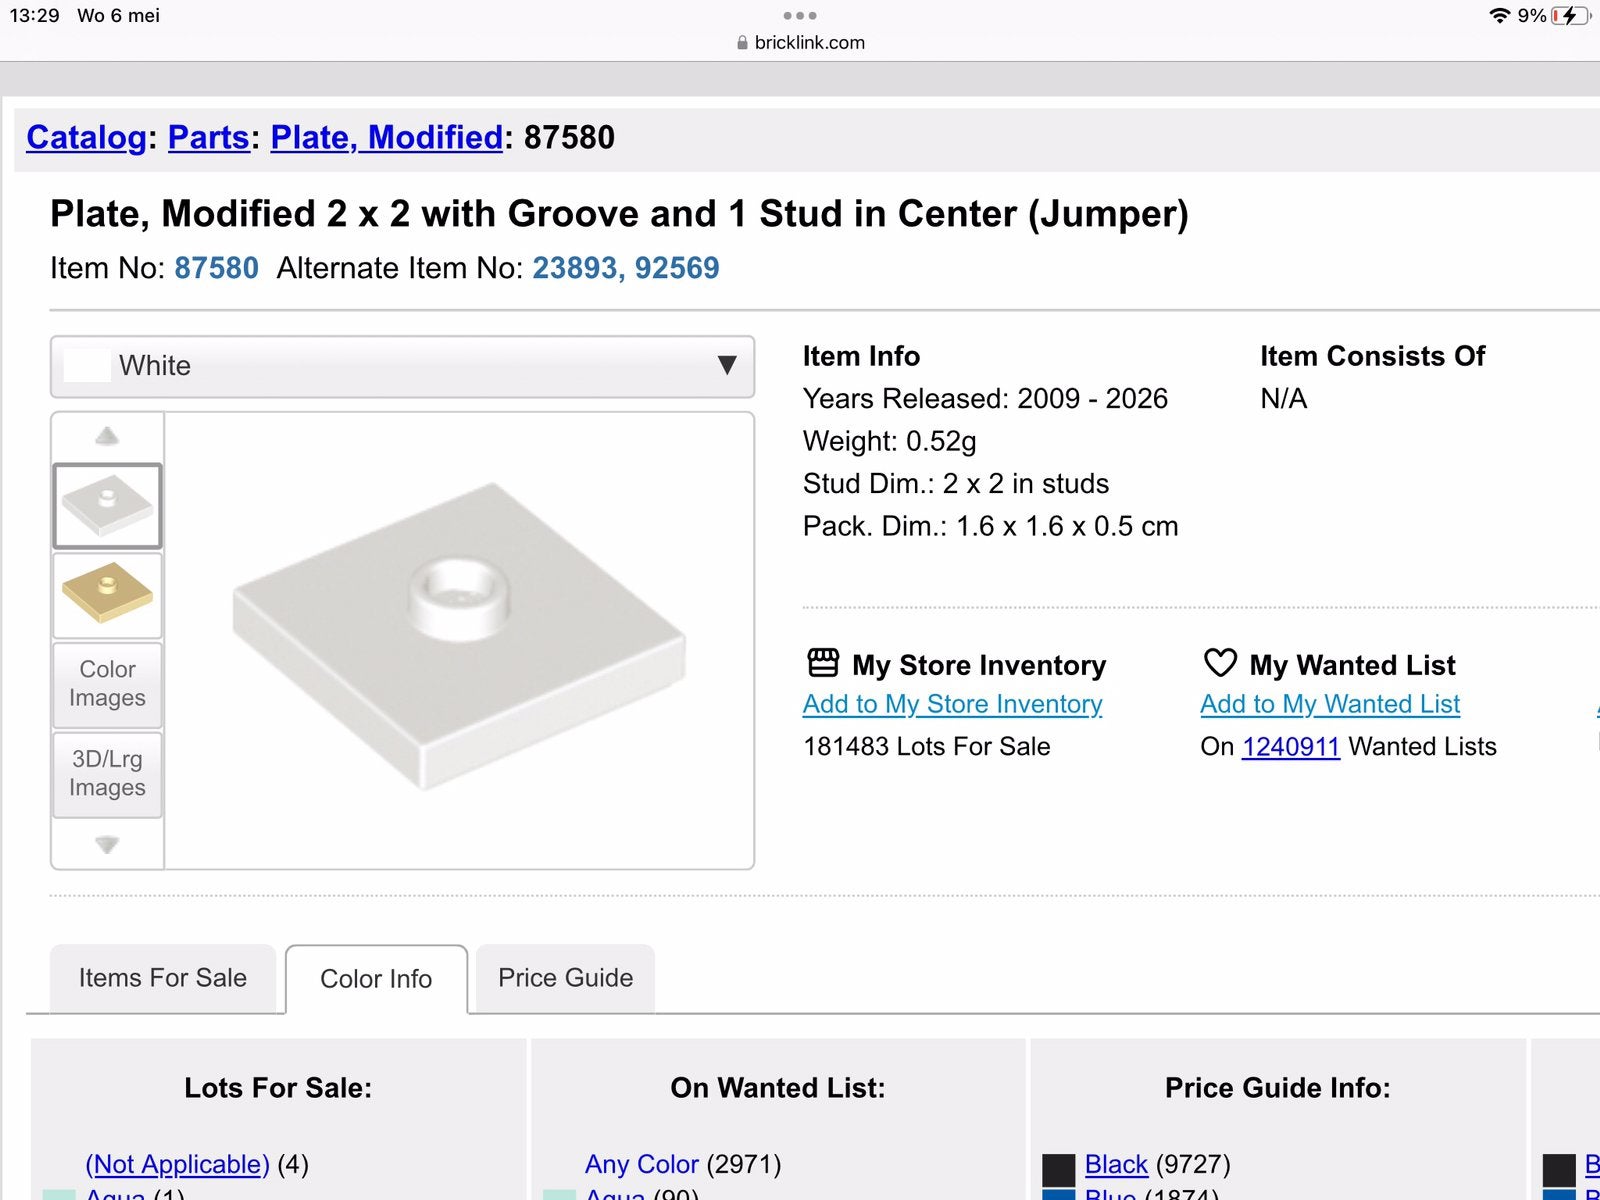Viewport: 1600px width, 1200px height.
Task: Tap the battery status icon
Action: [1570, 16]
